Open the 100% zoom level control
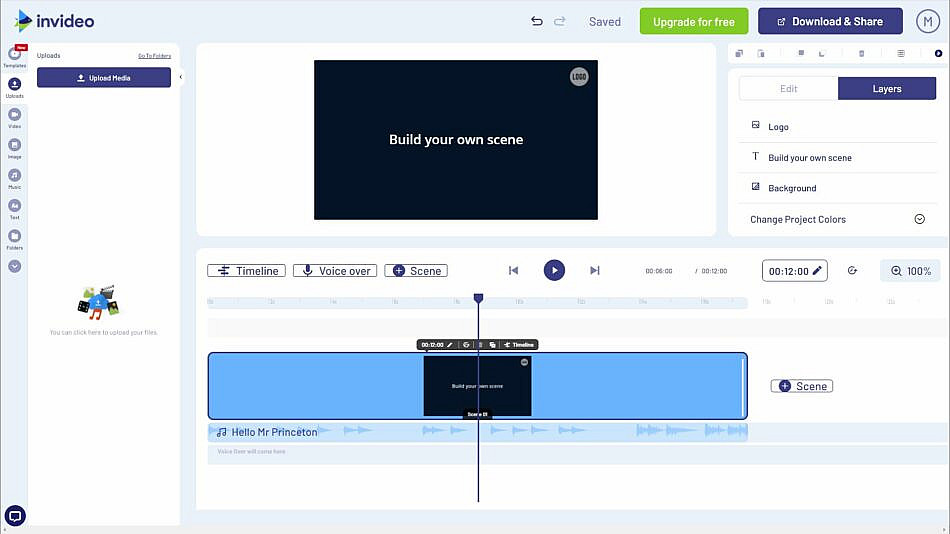Viewport: 950px width, 534px height. tap(910, 271)
